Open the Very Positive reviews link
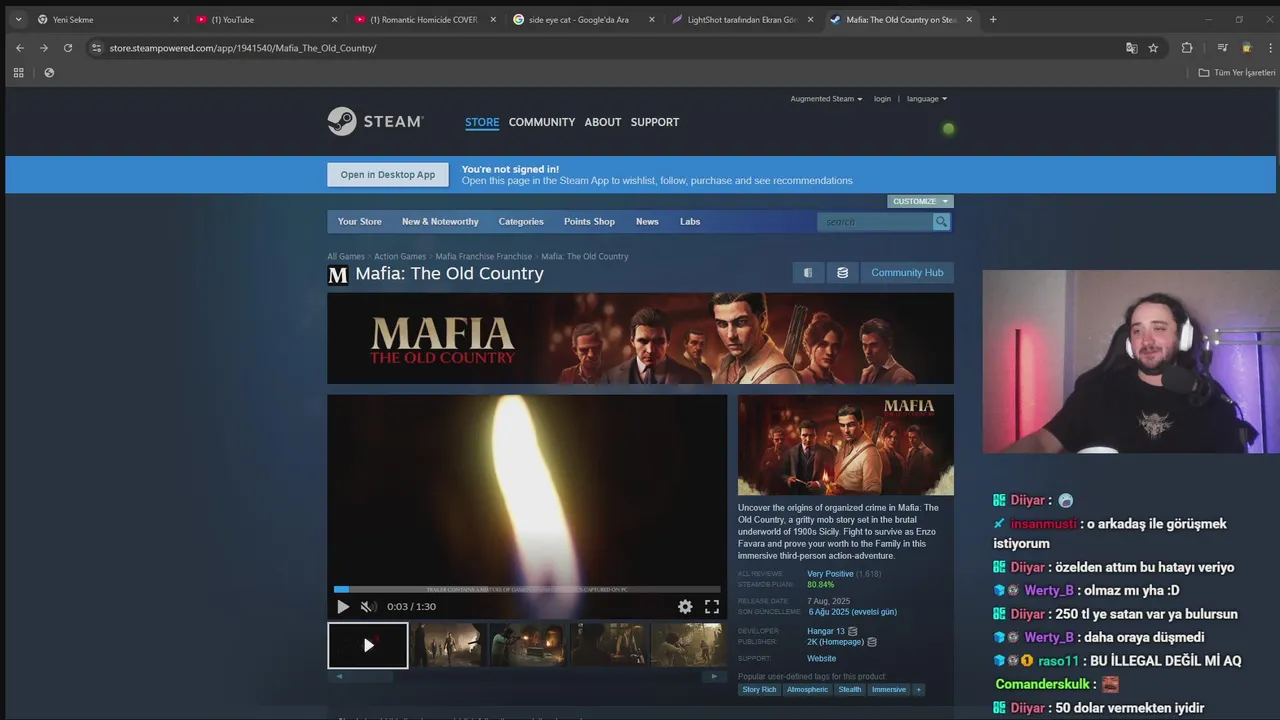1280x720 pixels. point(830,574)
